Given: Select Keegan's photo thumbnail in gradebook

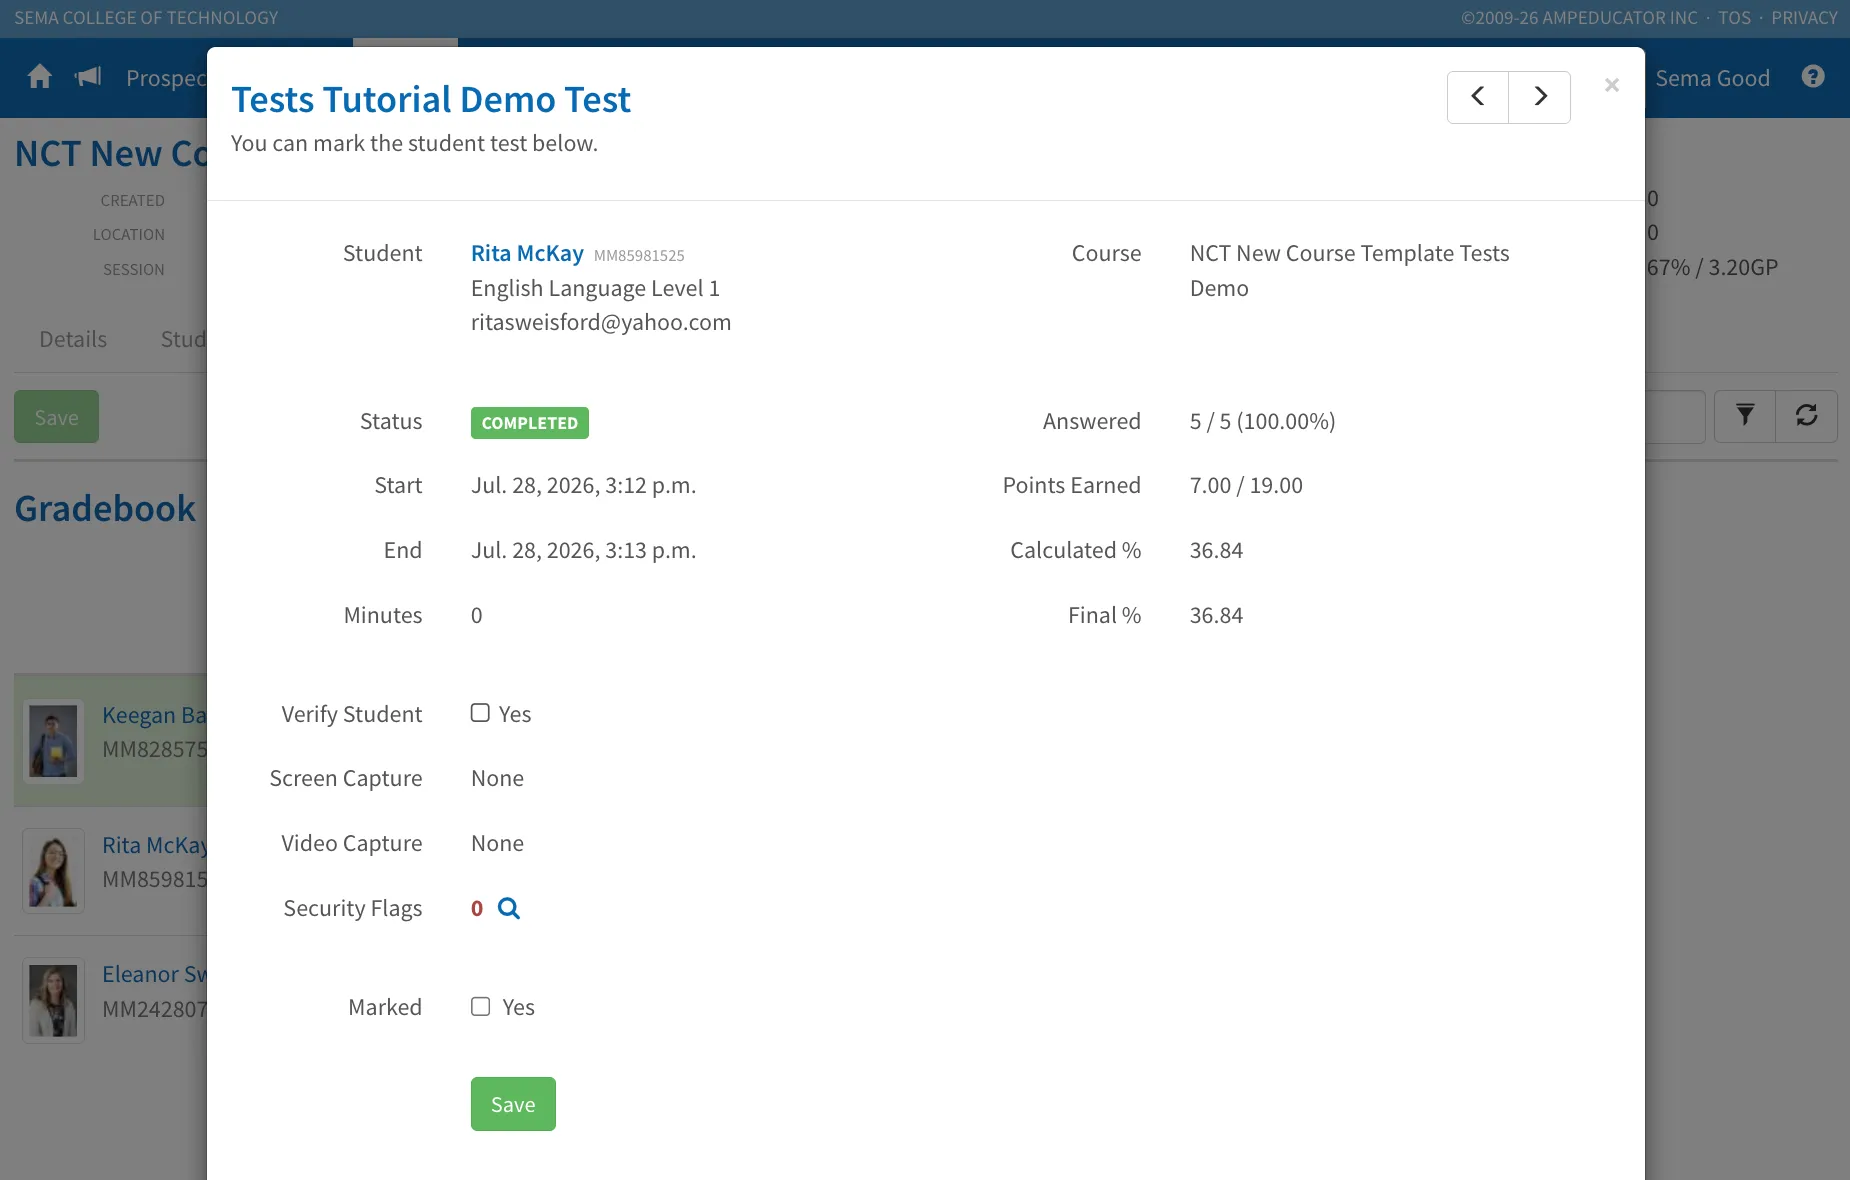Looking at the screenshot, I should point(53,741).
